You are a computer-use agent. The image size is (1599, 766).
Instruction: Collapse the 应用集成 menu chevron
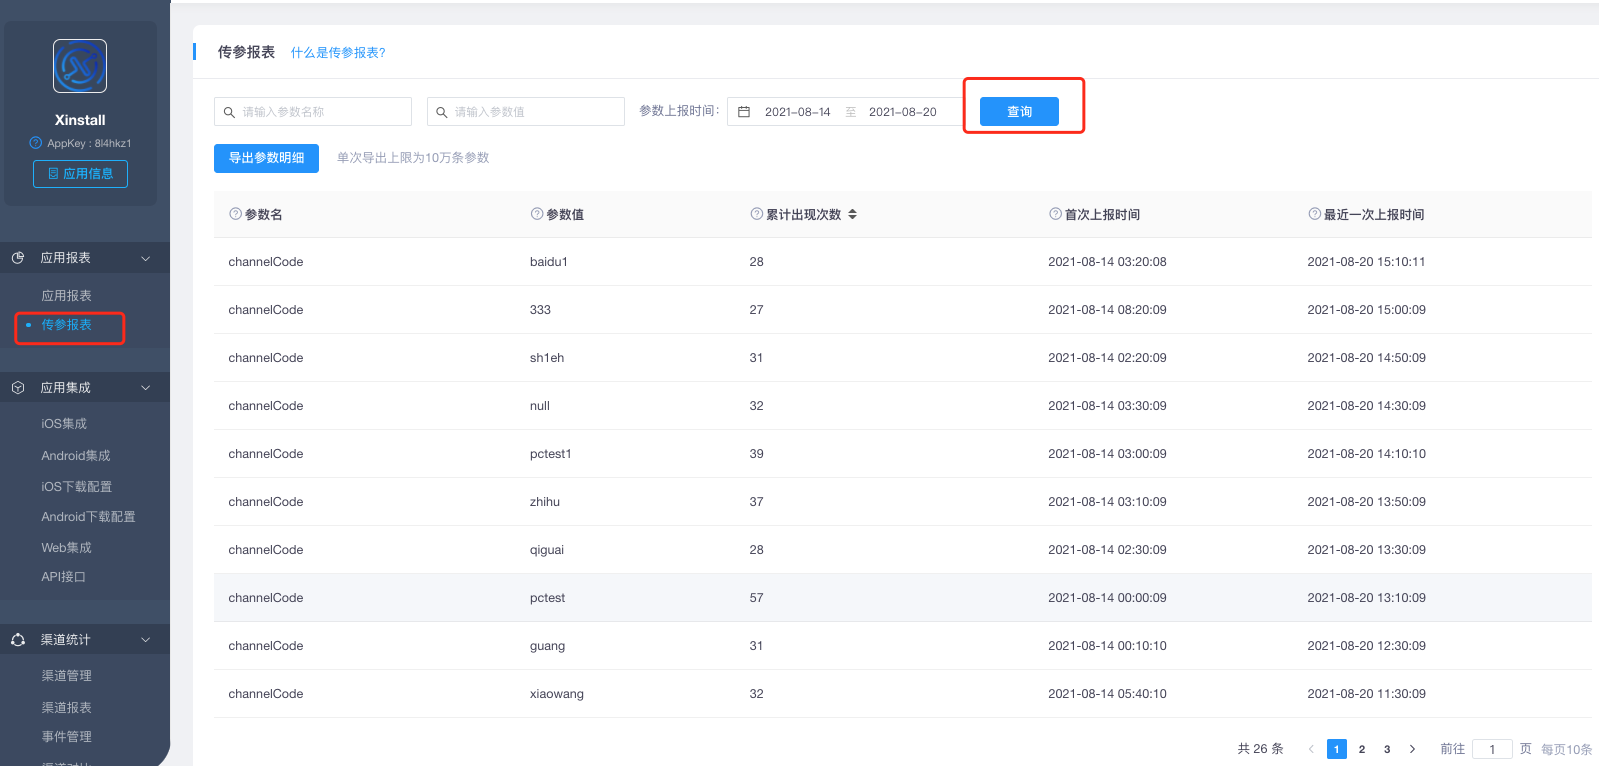145,388
